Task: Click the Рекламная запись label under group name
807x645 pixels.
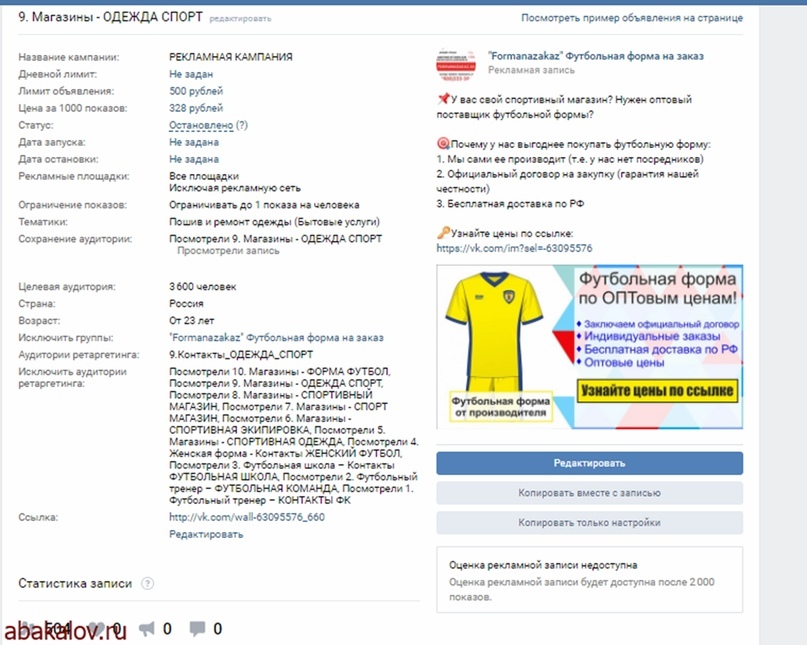Action: [x=531, y=70]
